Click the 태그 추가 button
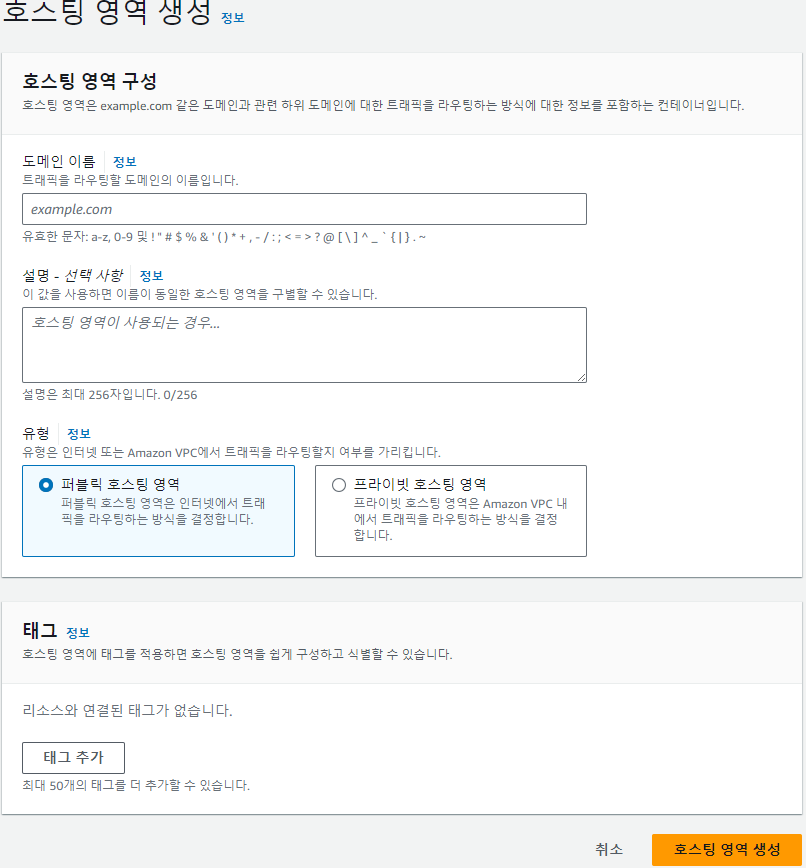This screenshot has height=868, width=806. coord(74,758)
